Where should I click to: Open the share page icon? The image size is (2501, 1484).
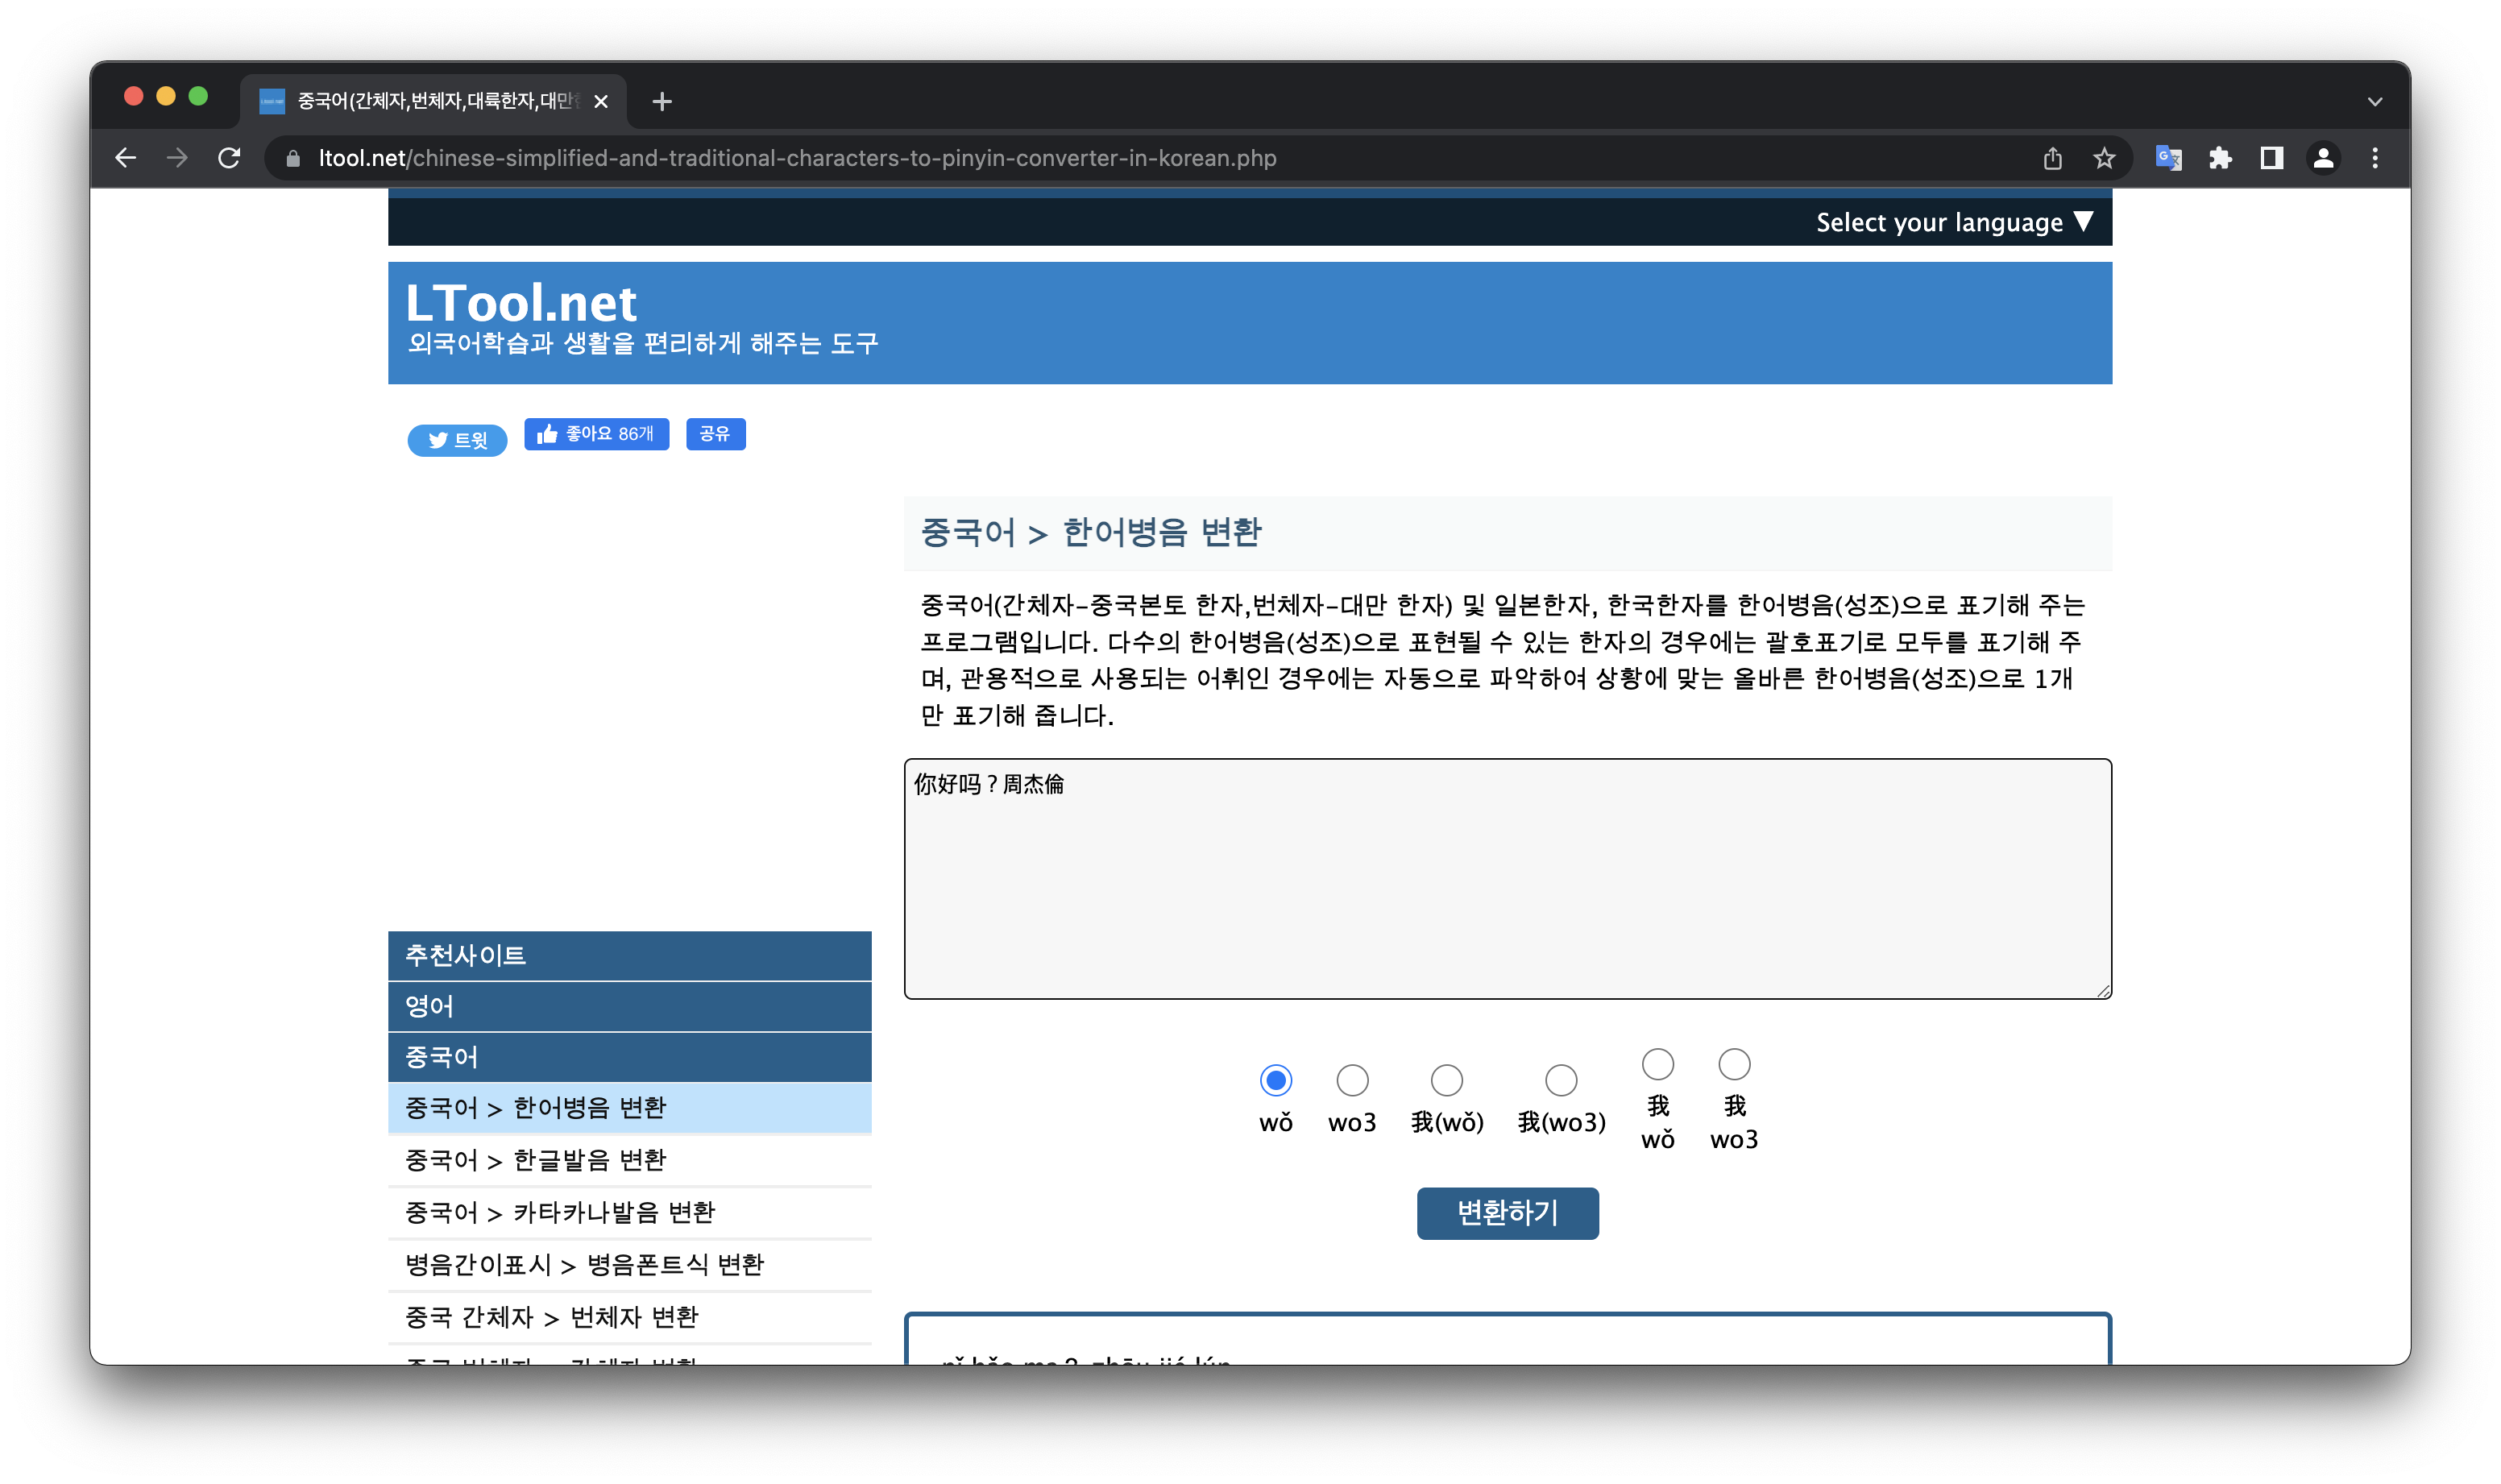click(2052, 158)
